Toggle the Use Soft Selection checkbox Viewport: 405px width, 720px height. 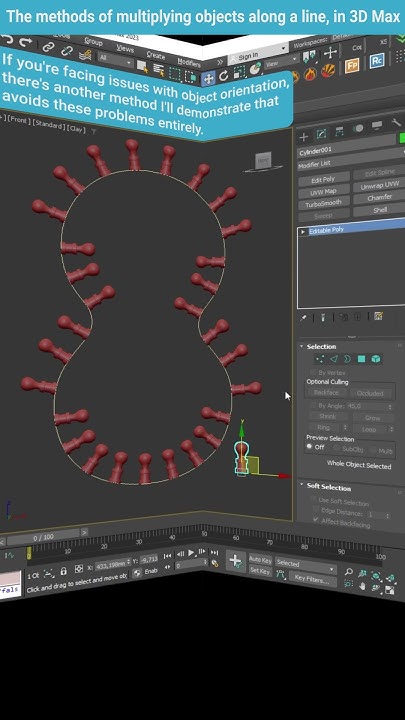click(314, 501)
